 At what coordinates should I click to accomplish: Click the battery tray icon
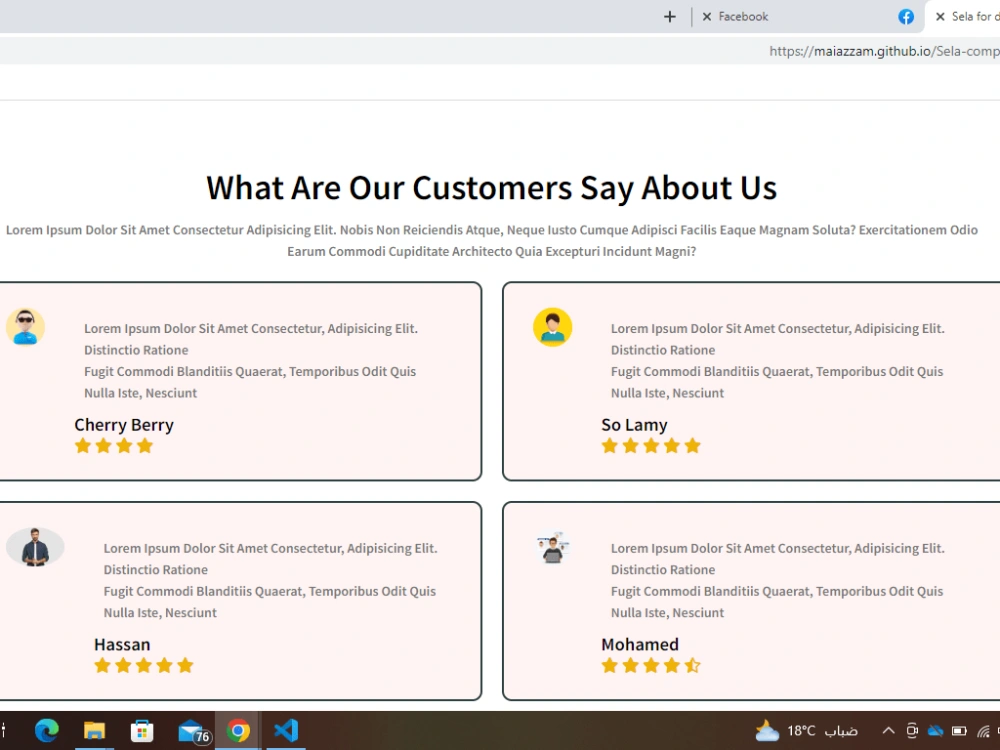959,730
